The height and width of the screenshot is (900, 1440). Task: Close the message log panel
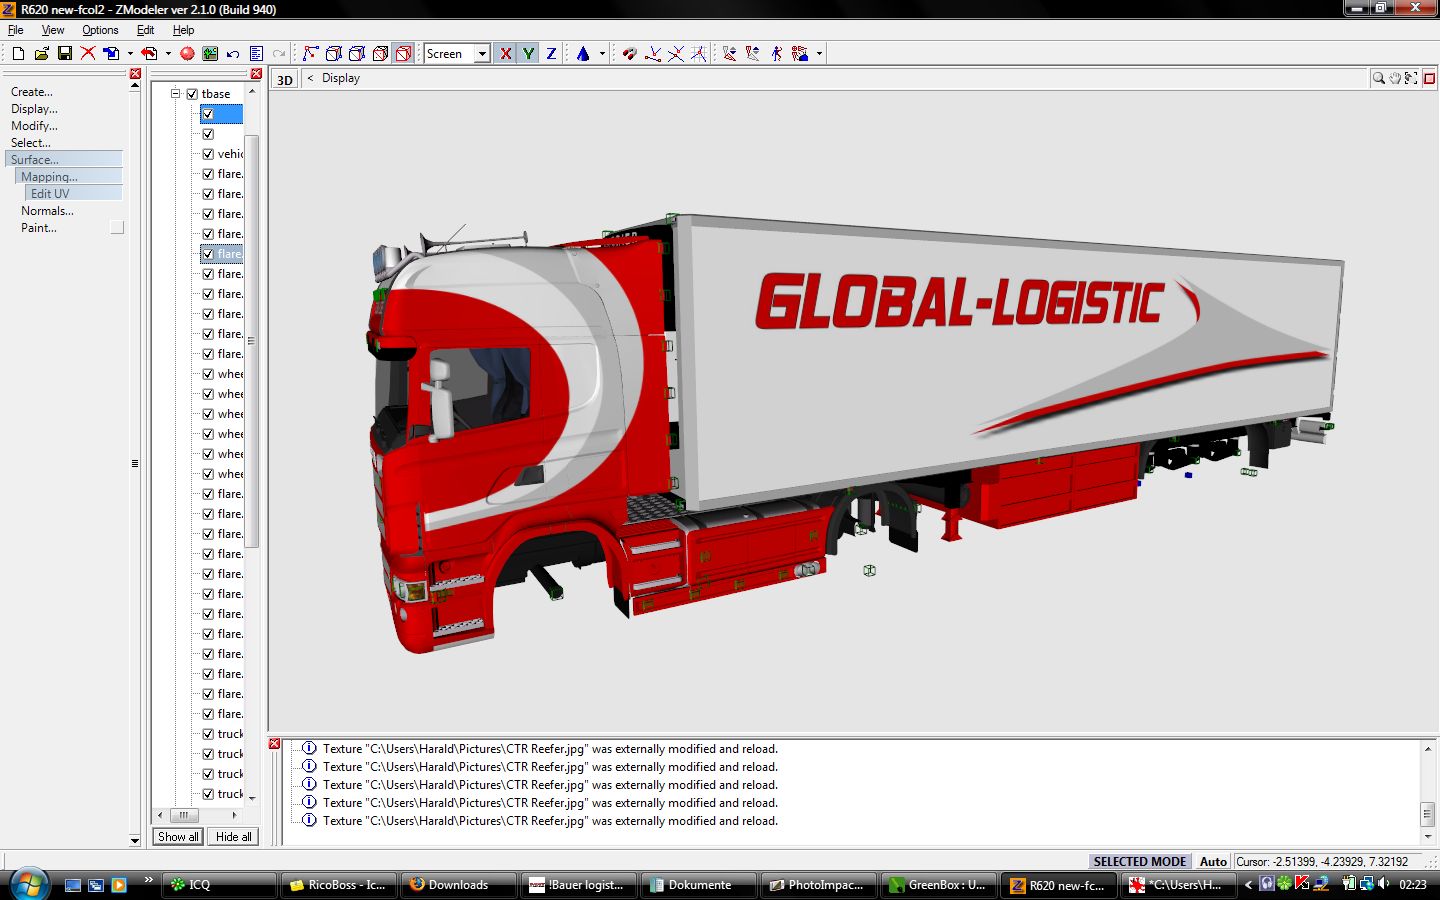pos(275,744)
